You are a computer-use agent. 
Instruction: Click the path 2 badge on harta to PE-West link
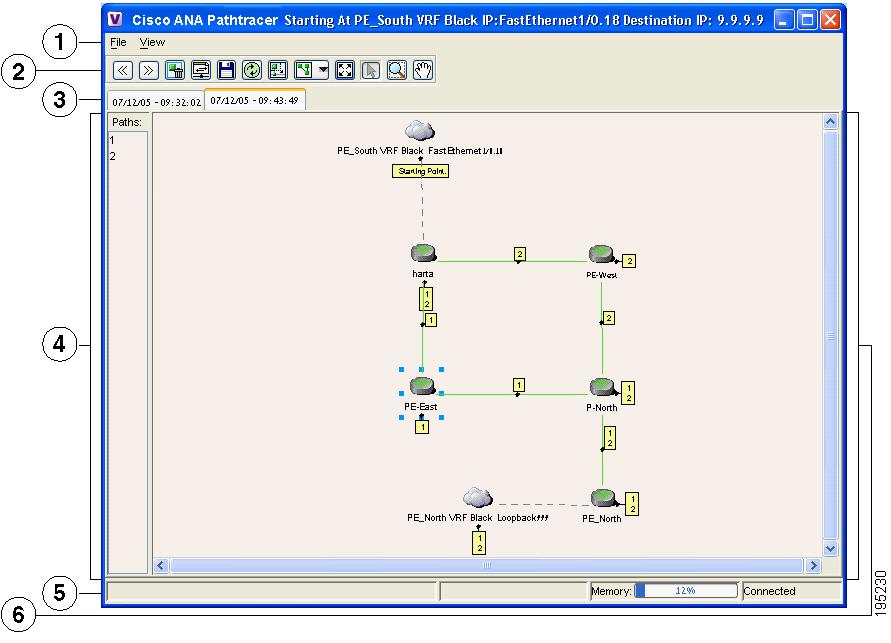(519, 254)
